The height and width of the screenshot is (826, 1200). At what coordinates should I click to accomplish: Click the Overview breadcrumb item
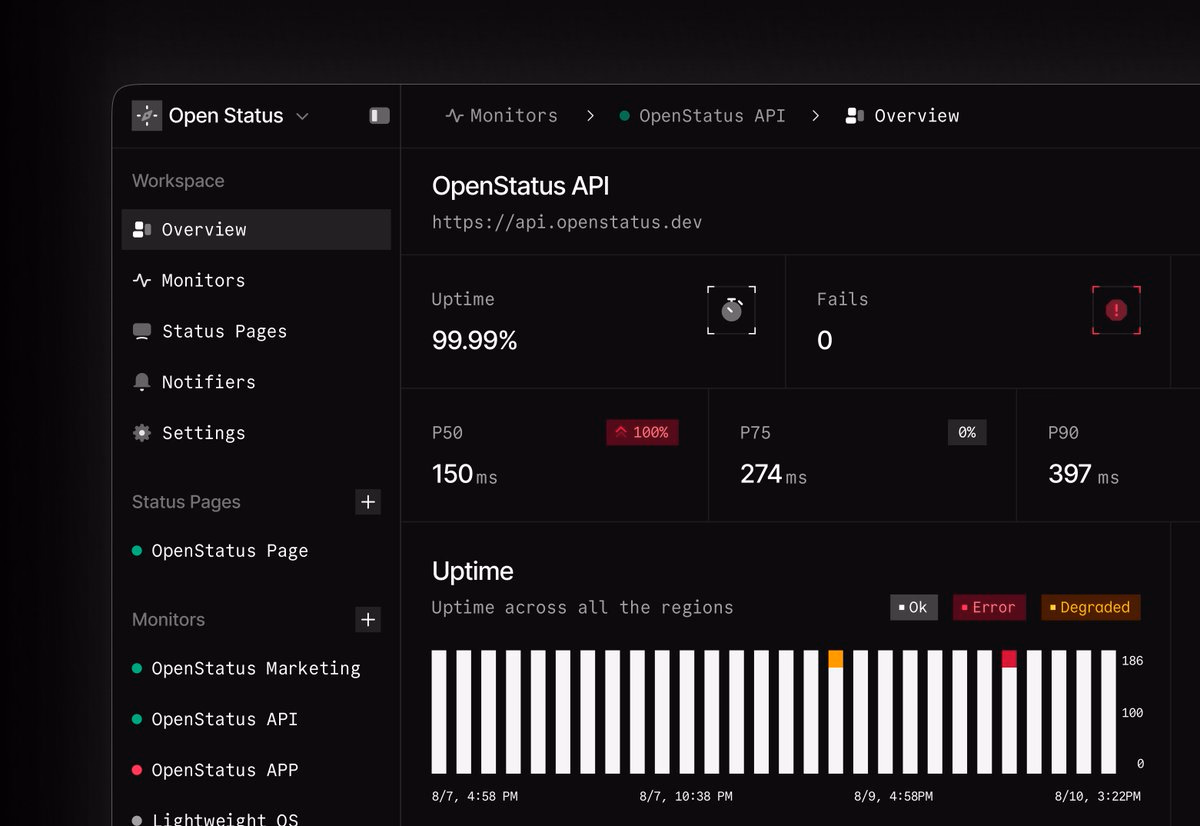point(917,116)
